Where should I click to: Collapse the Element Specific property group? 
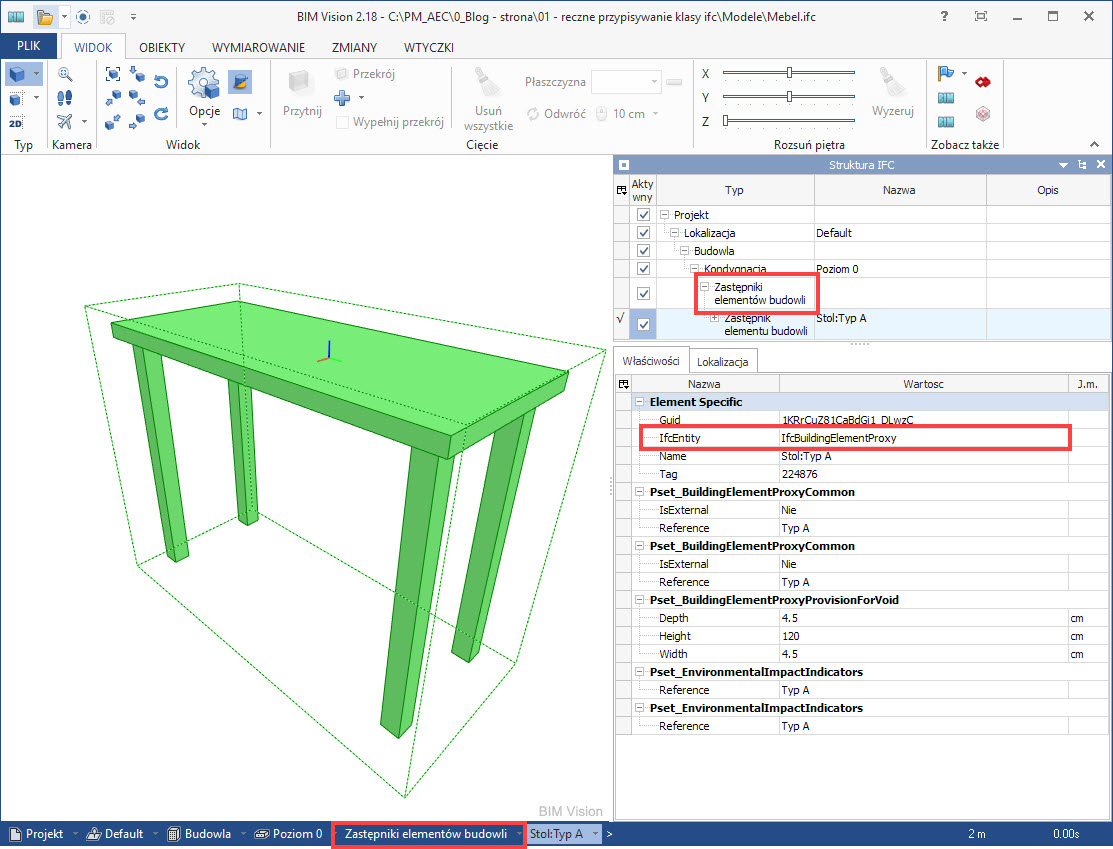pos(640,402)
